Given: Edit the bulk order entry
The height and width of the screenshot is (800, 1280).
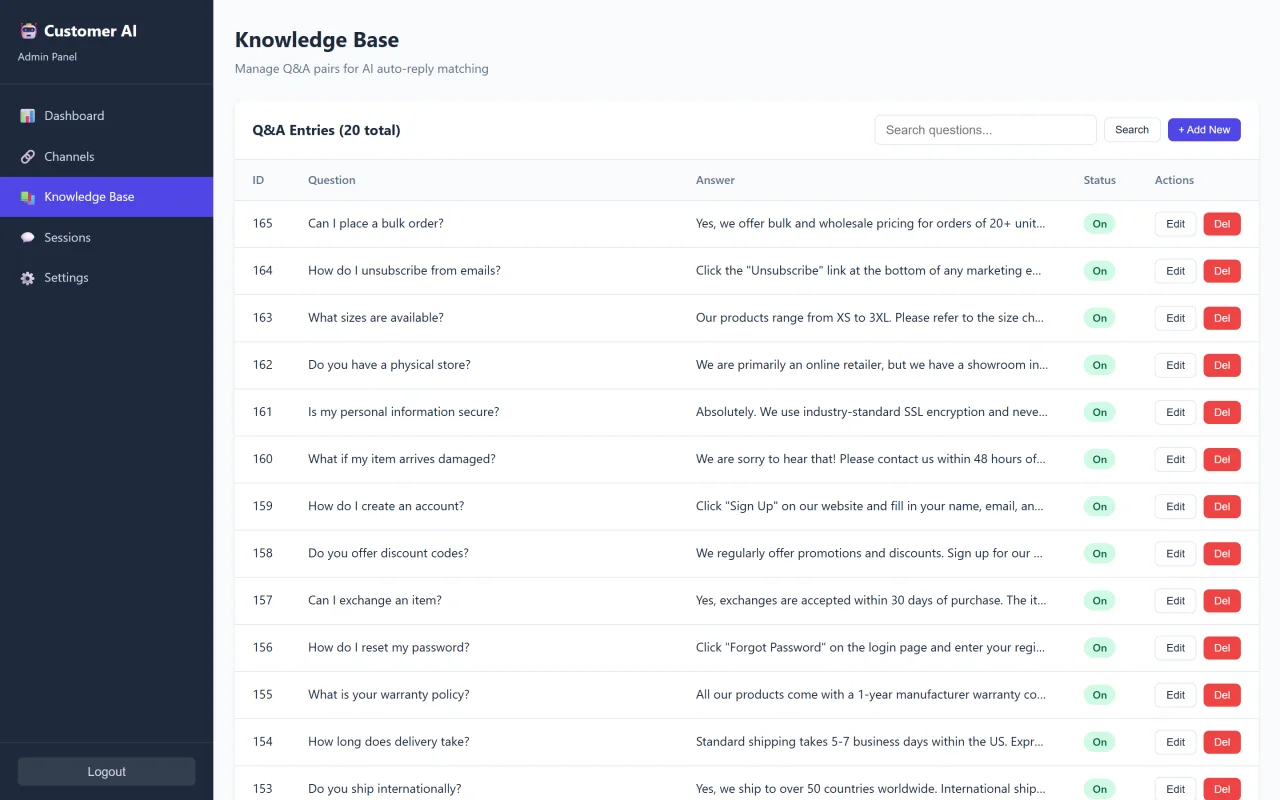Looking at the screenshot, I should tap(1175, 224).
